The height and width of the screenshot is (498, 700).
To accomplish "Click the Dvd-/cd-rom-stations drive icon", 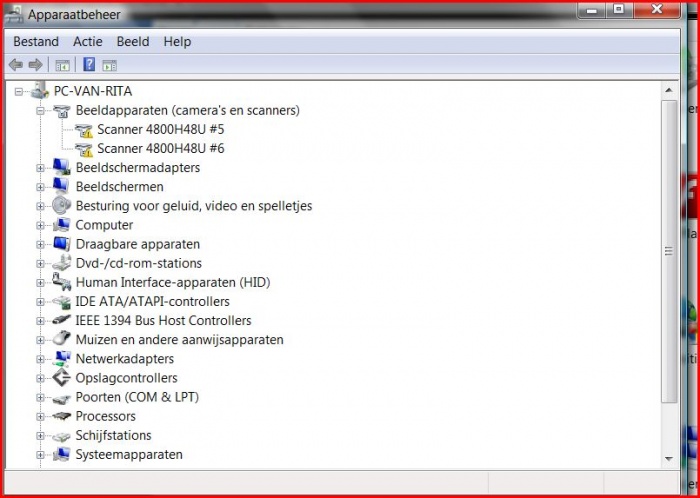I will click(61, 263).
